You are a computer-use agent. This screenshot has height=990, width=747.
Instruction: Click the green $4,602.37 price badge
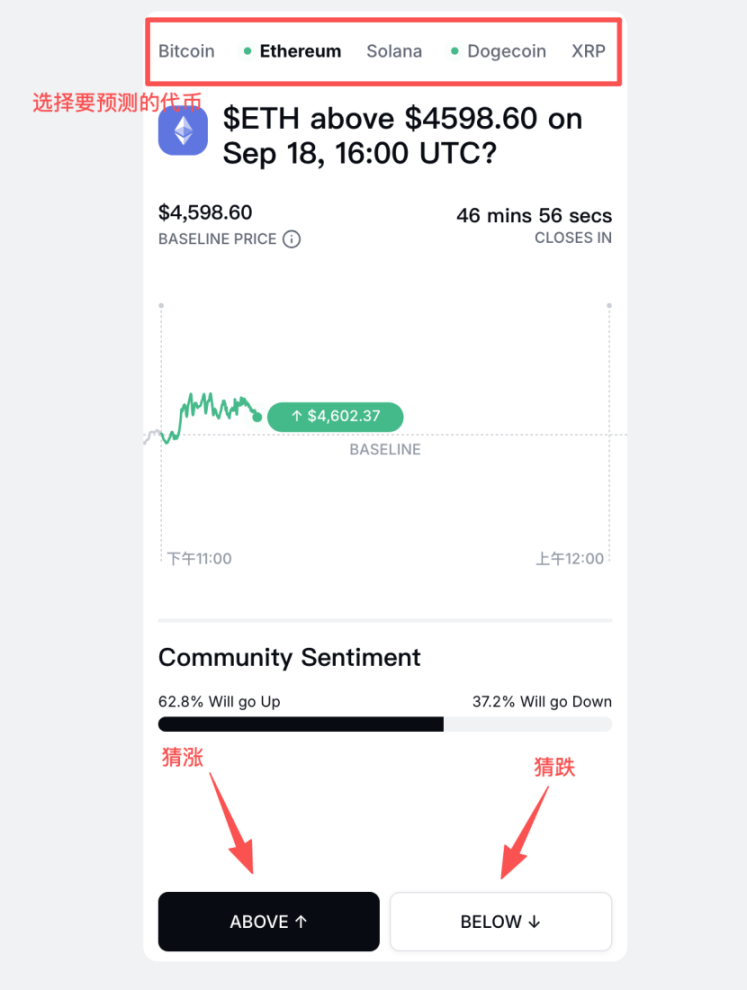point(335,416)
